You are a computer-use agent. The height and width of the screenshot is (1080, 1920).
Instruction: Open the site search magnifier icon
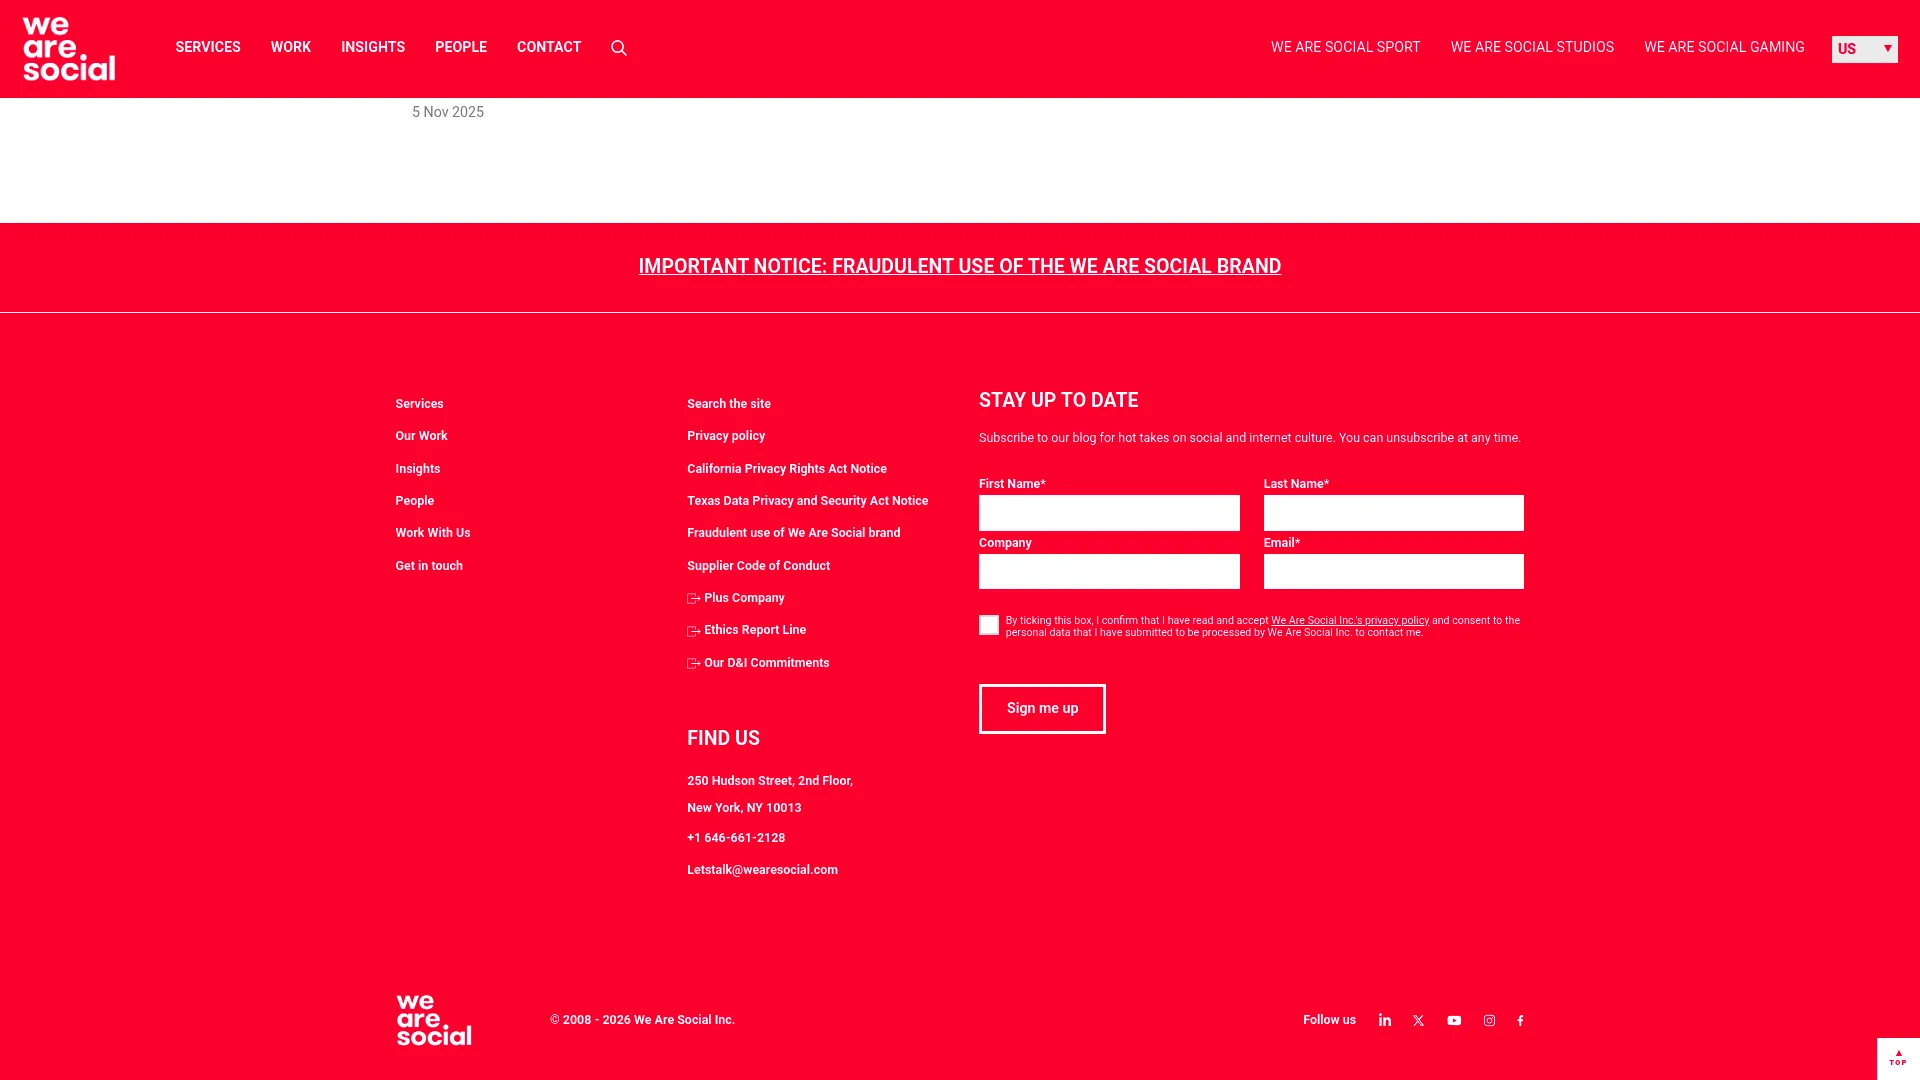(x=618, y=47)
